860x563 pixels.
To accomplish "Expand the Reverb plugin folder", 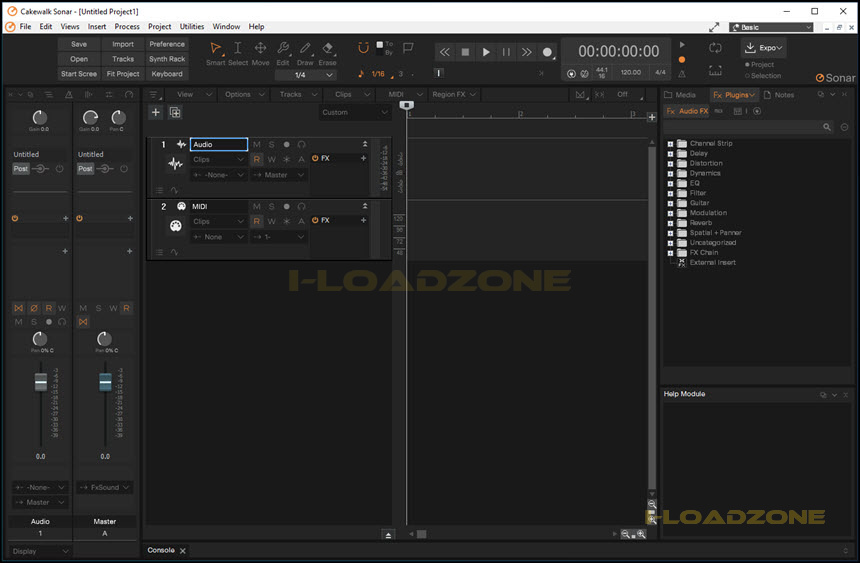I will point(670,223).
